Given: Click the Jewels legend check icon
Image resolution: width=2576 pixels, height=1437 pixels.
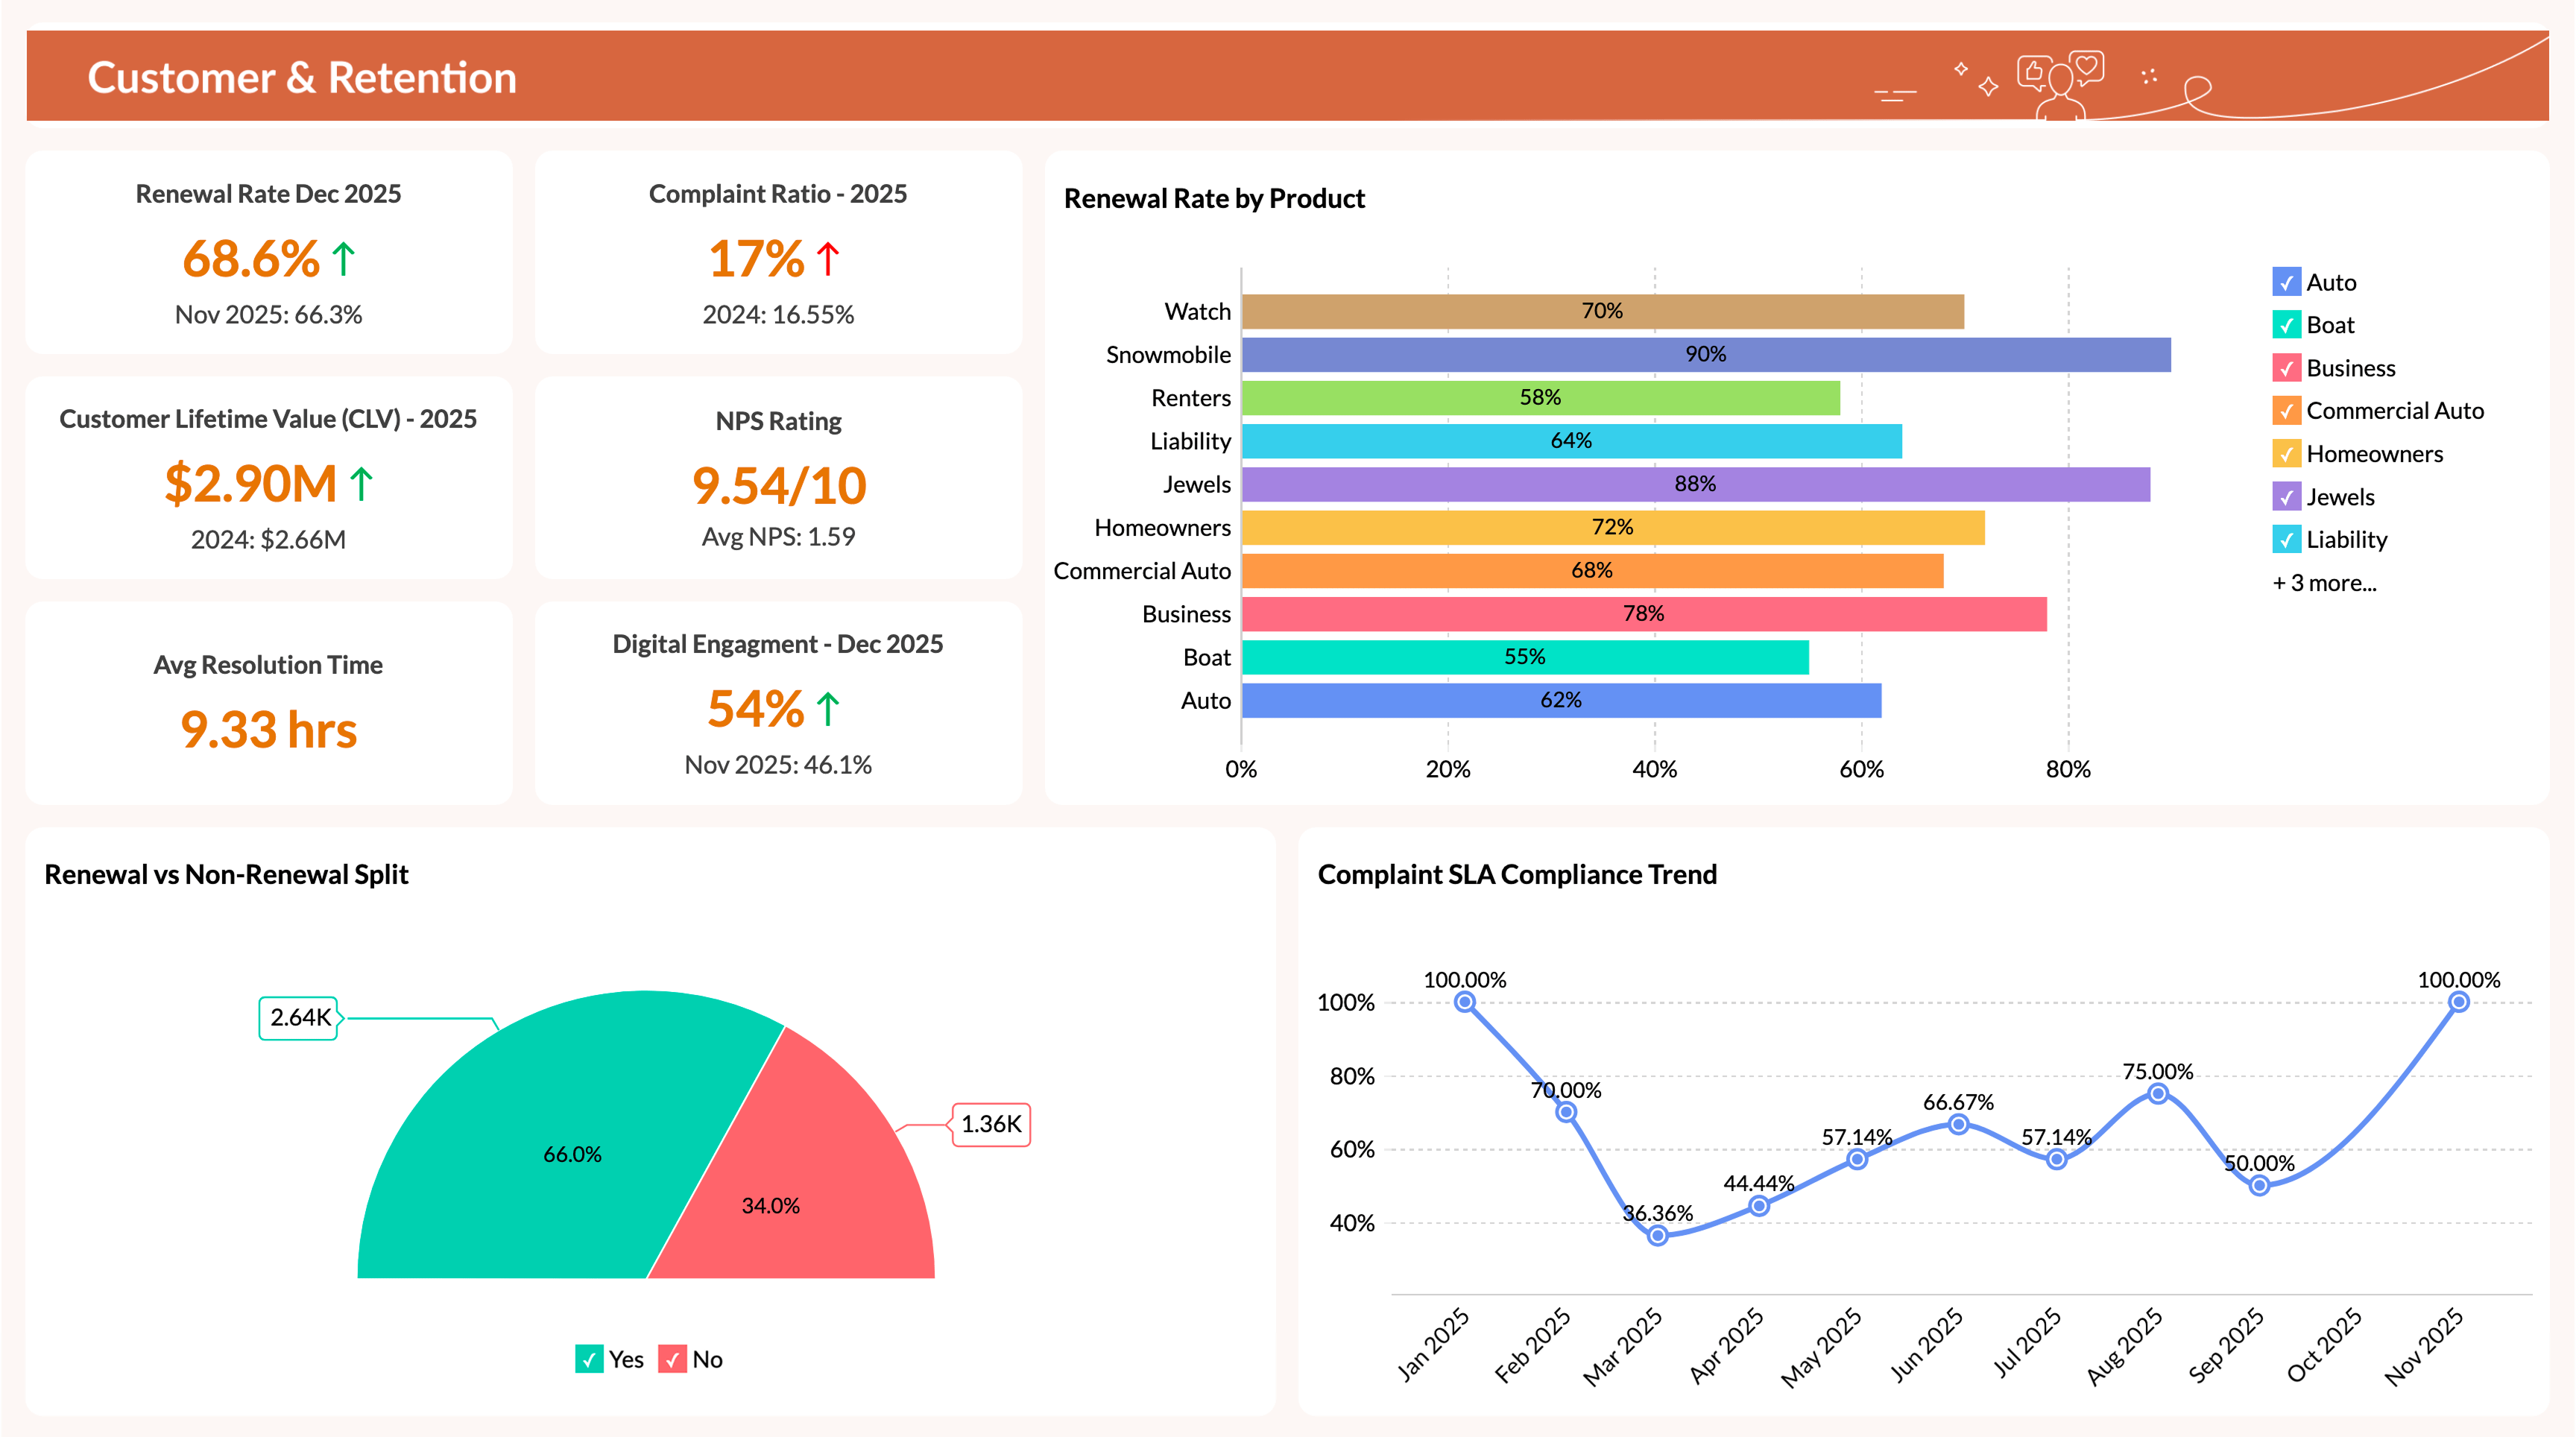Looking at the screenshot, I should pyautogui.click(x=2286, y=496).
